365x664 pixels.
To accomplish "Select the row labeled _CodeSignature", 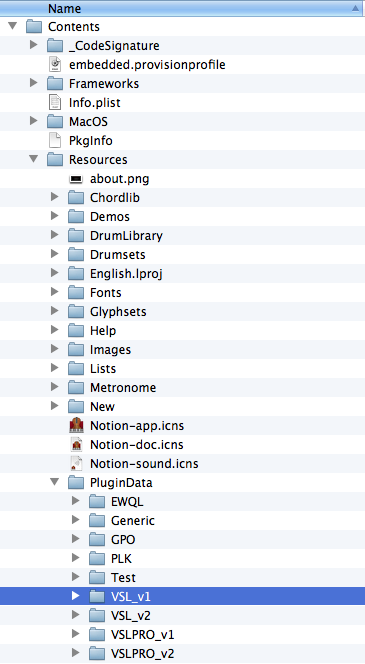I will (x=182, y=45).
